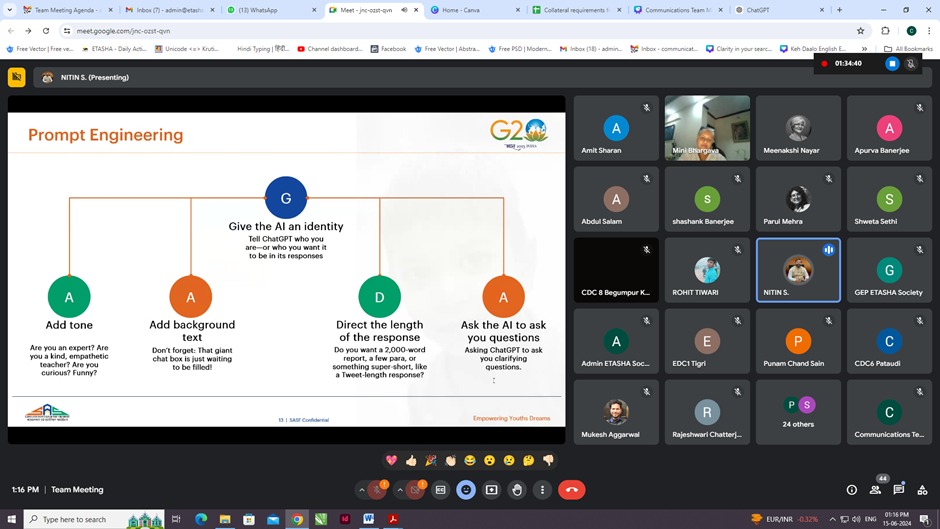Click the mute icon in recording widget
The image size is (940, 529).
[911, 64]
